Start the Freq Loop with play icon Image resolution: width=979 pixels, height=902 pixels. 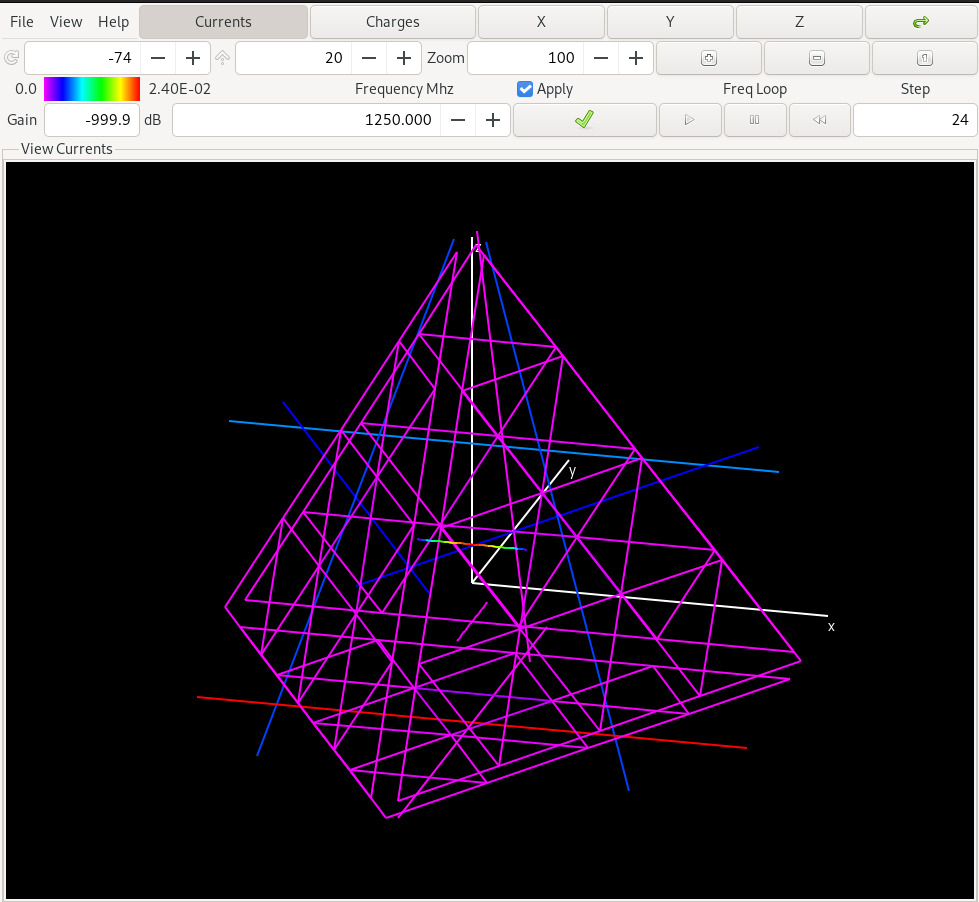(x=690, y=120)
